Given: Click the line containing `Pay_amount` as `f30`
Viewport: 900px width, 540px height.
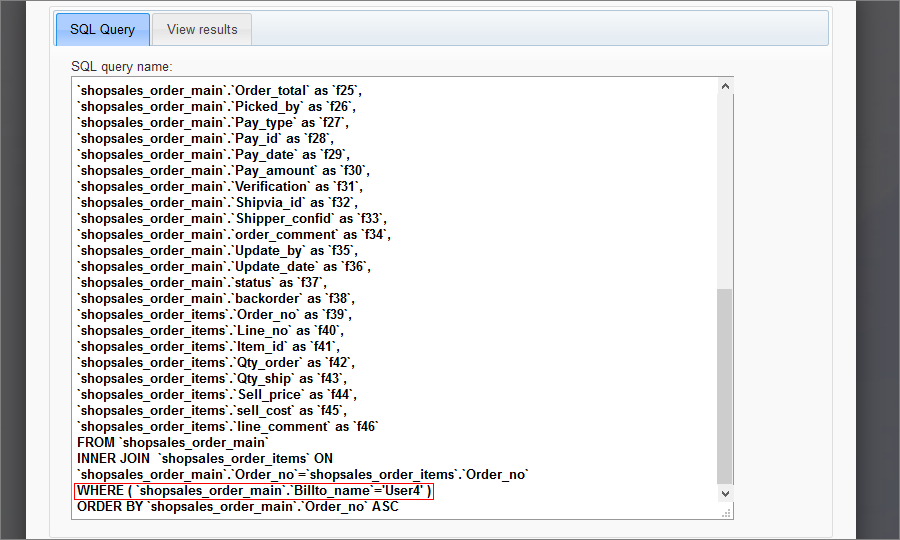Looking at the screenshot, I should pos(224,171).
